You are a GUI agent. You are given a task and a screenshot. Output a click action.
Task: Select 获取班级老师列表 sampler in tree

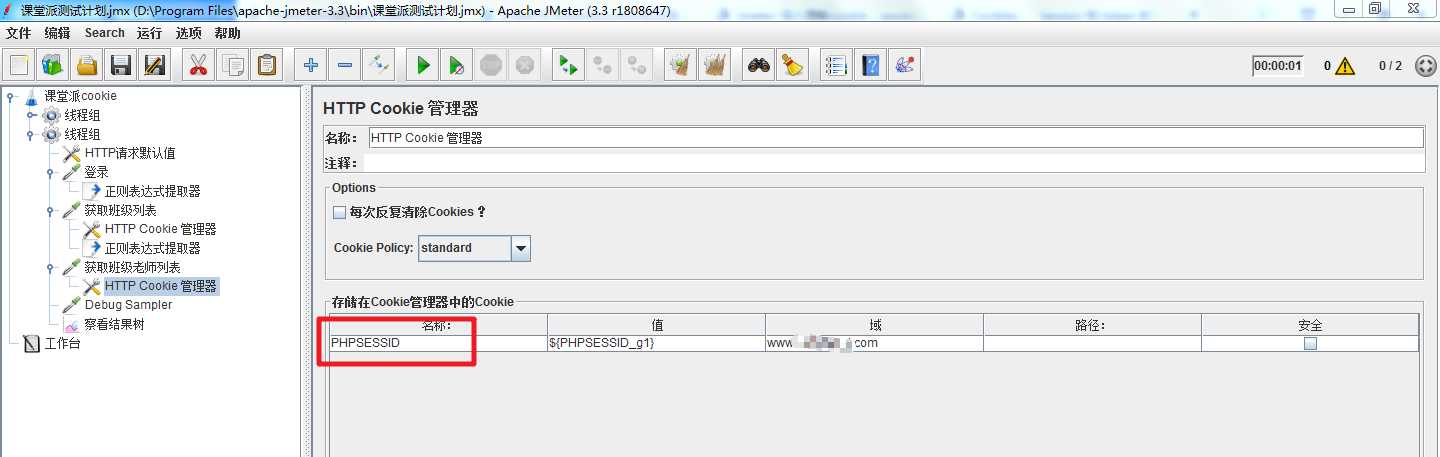point(132,267)
